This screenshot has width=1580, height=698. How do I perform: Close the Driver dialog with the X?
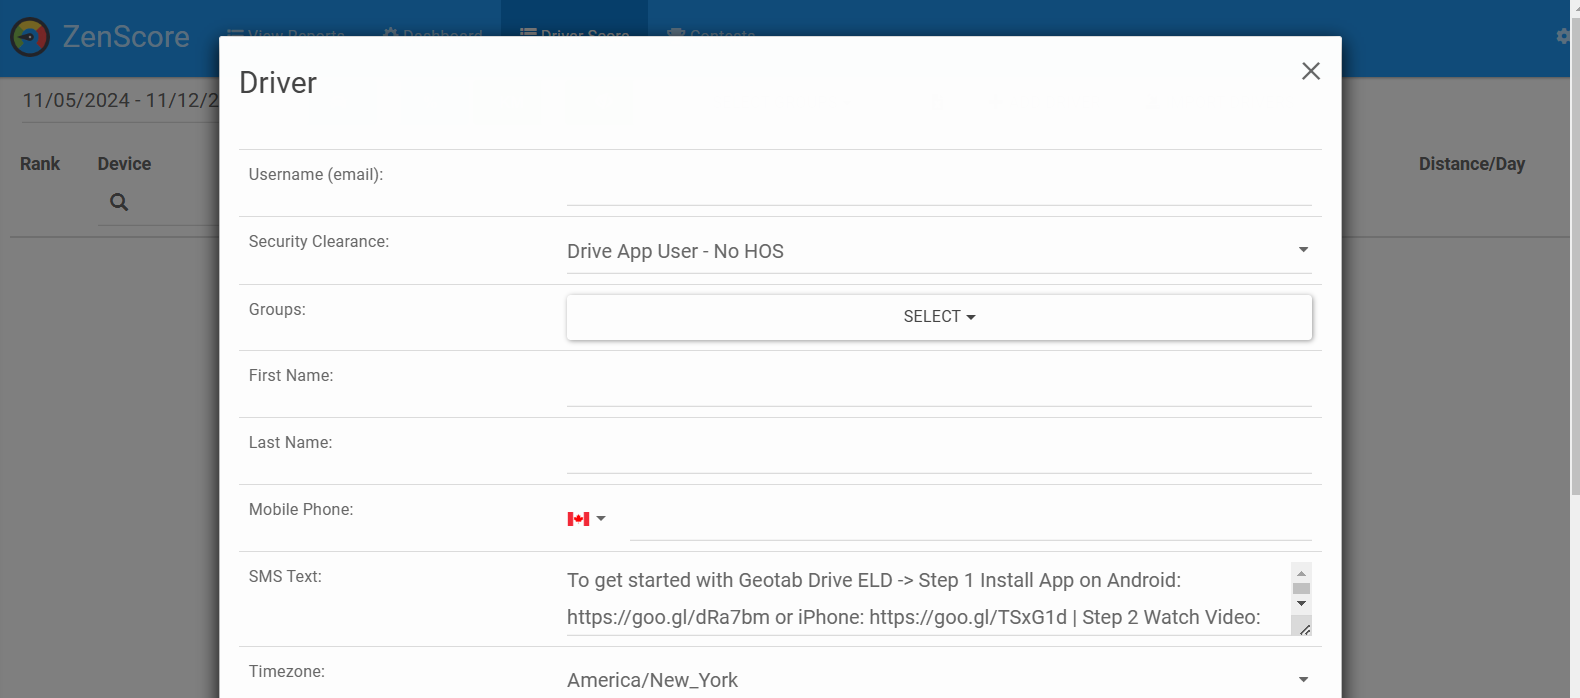click(1310, 71)
